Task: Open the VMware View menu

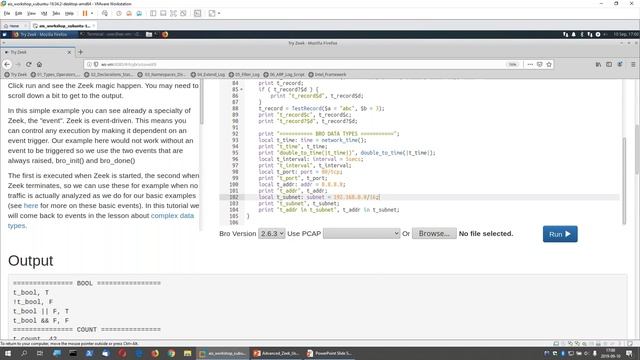Action: pyautogui.click(x=31, y=13)
